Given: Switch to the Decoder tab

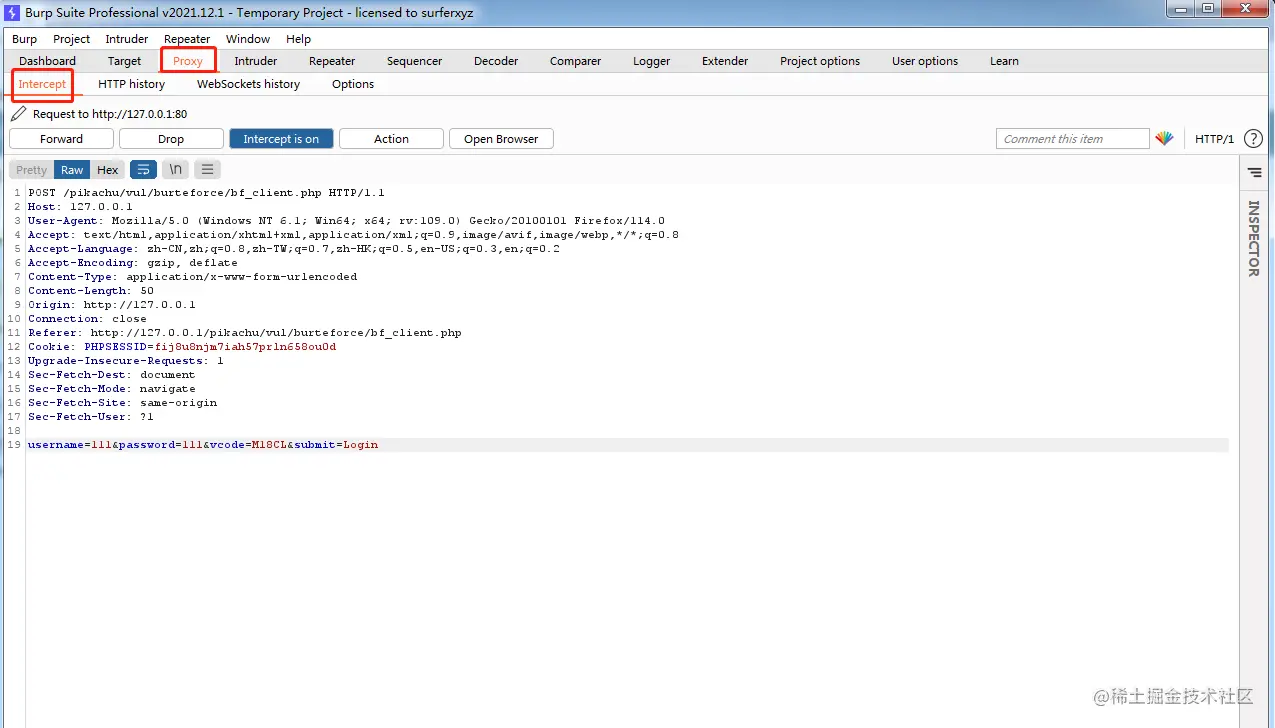Looking at the screenshot, I should [x=496, y=61].
